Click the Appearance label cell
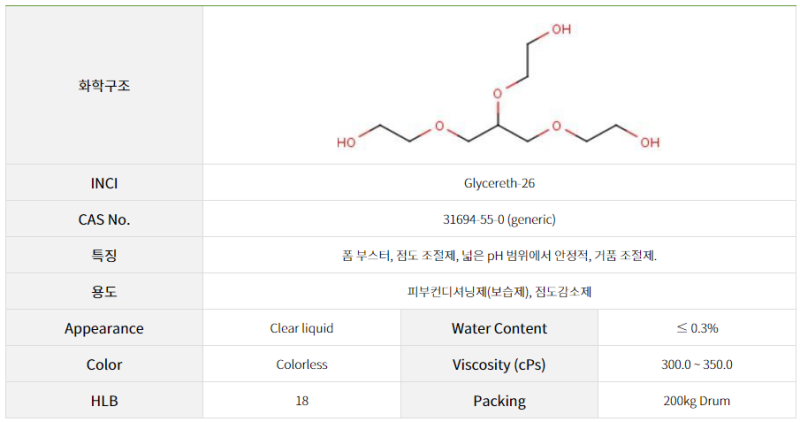 pos(104,328)
